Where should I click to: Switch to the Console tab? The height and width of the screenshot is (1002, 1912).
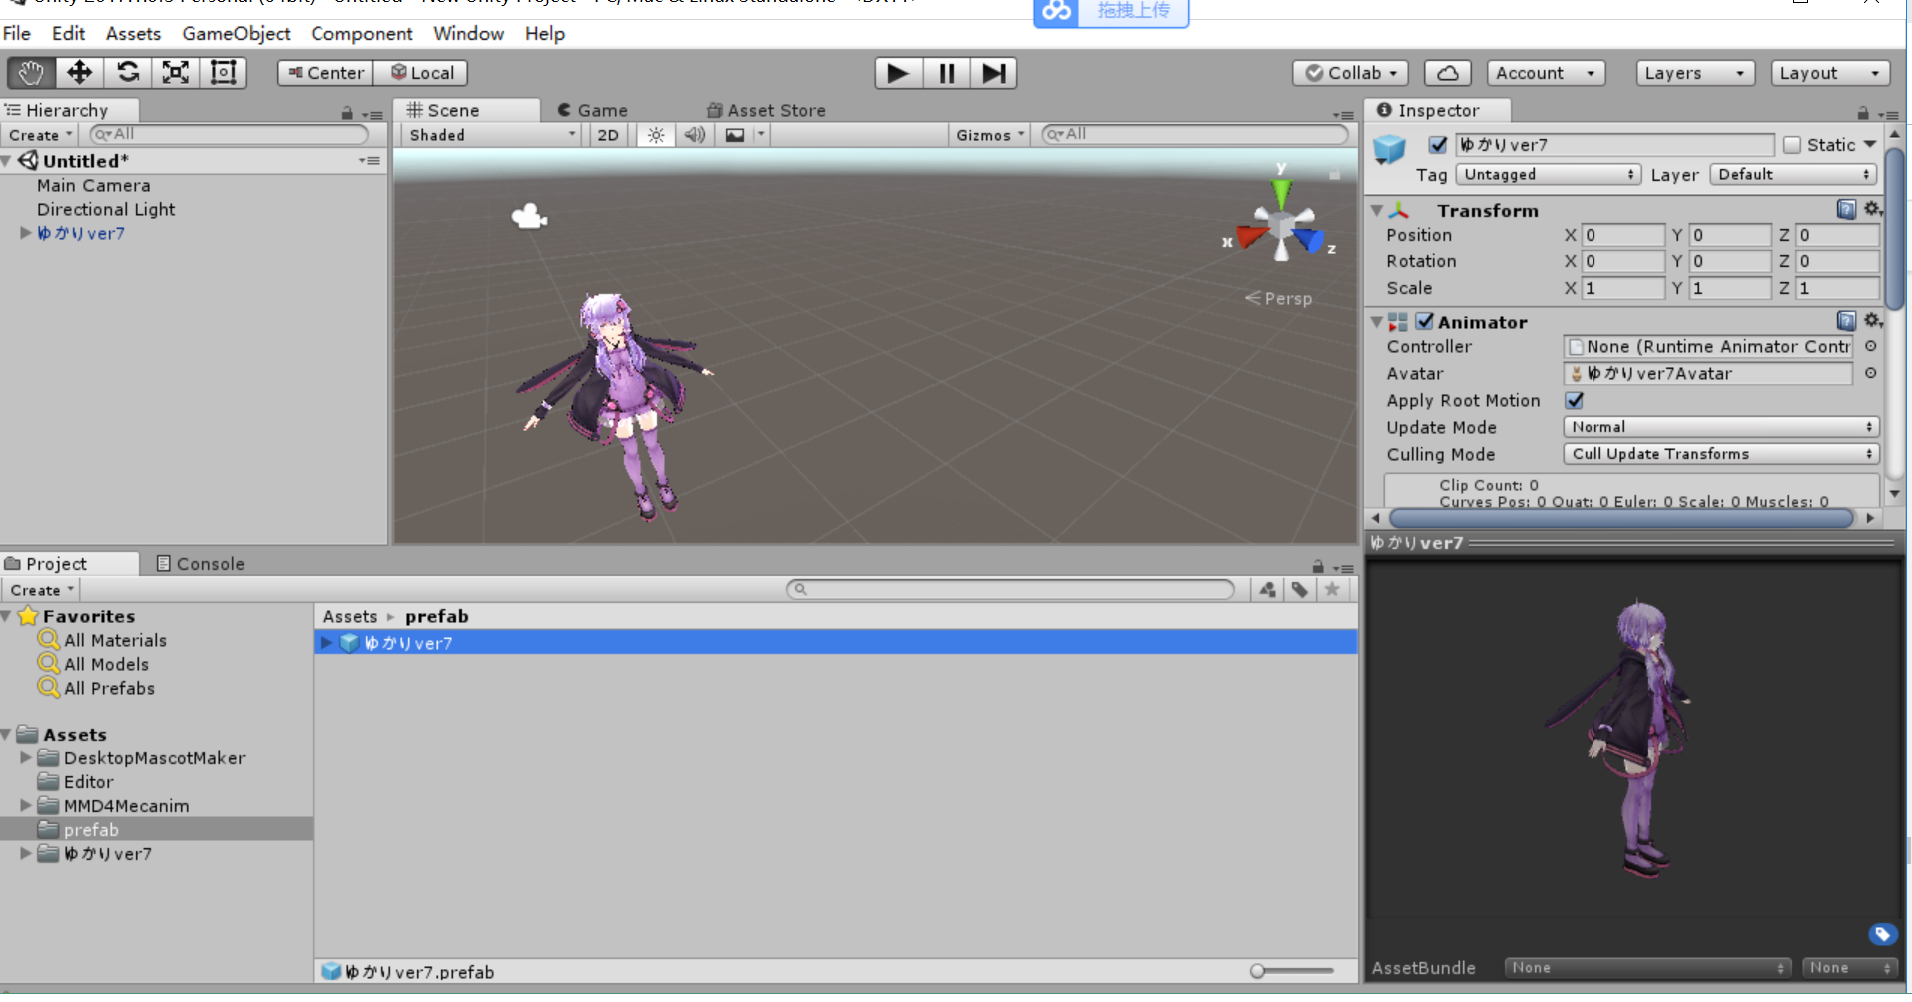pyautogui.click(x=200, y=563)
